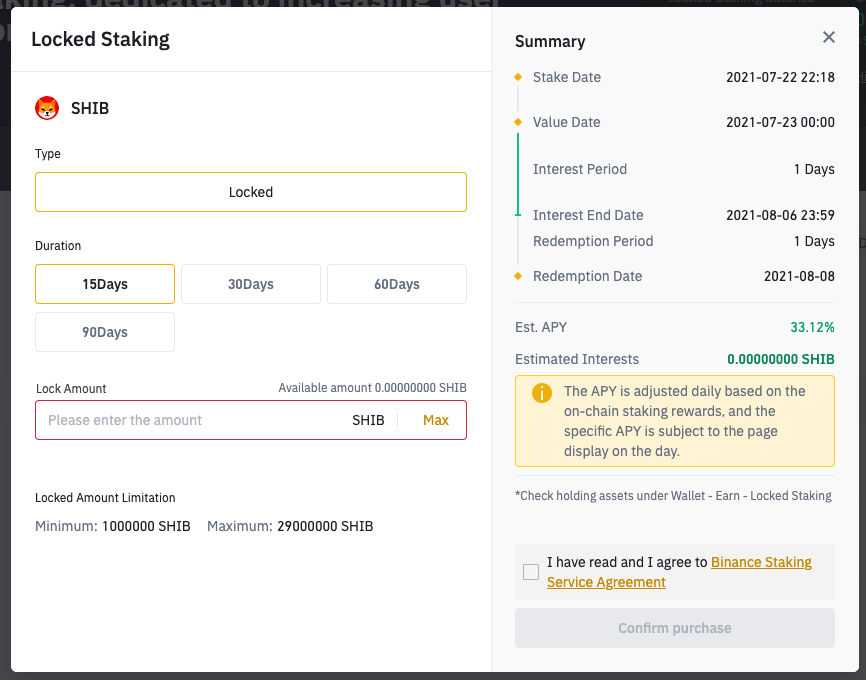Click the Locked Amount Limitation label

coord(105,498)
